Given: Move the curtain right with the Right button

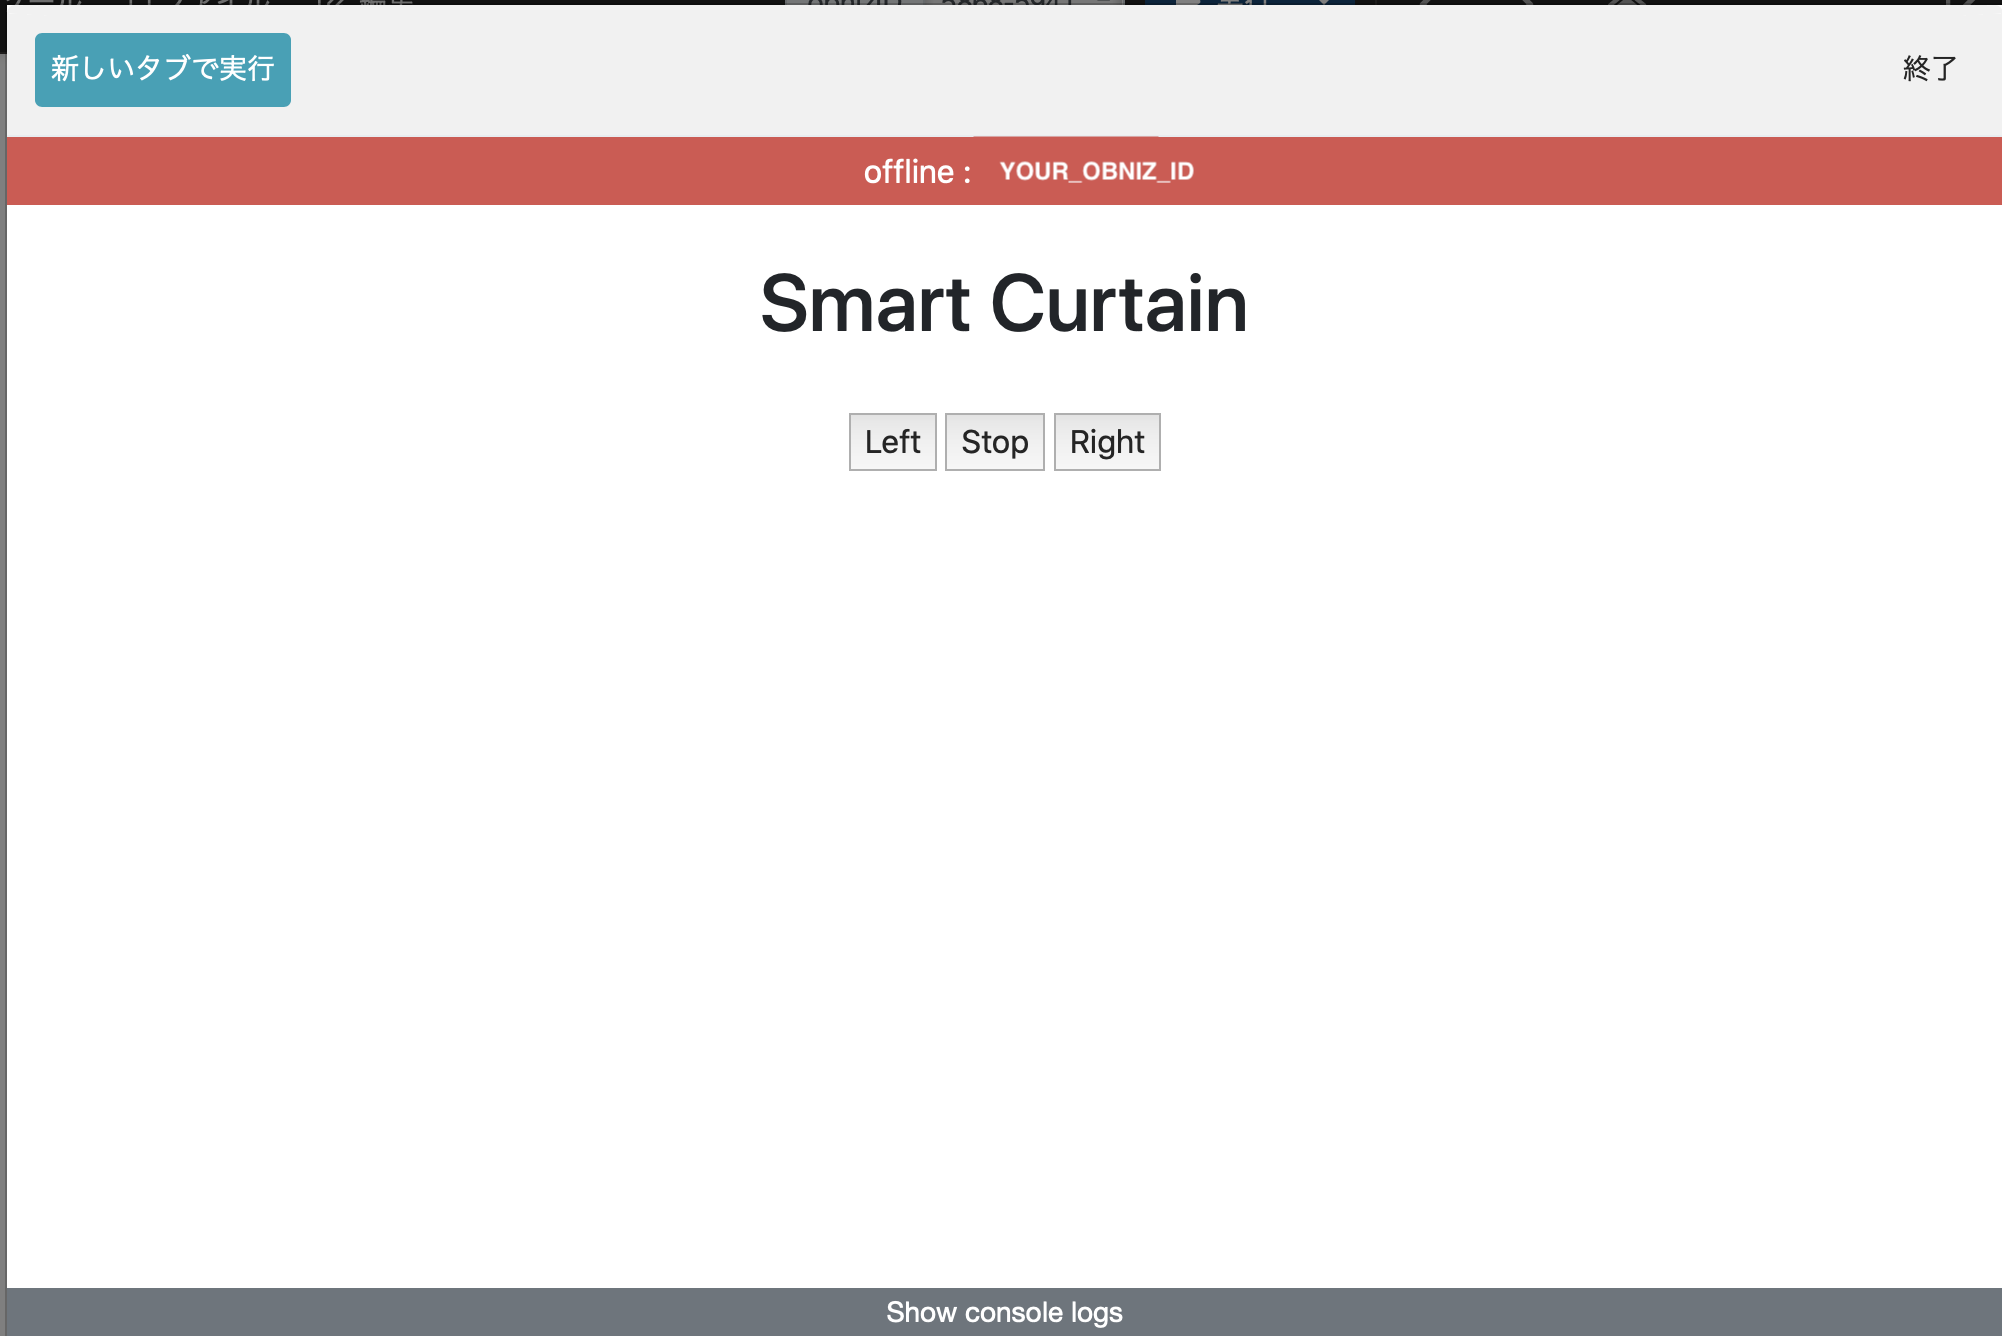Looking at the screenshot, I should pos(1106,441).
